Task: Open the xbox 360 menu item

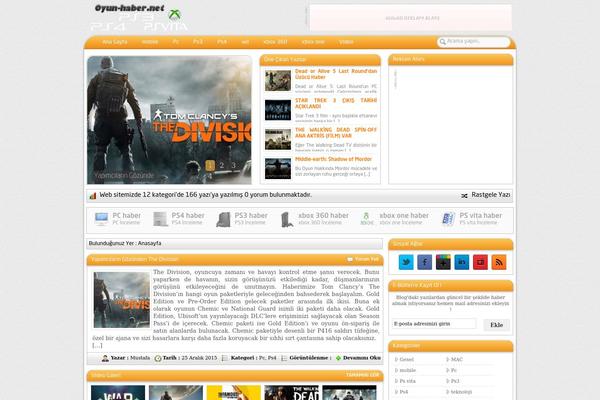Action: [275, 42]
